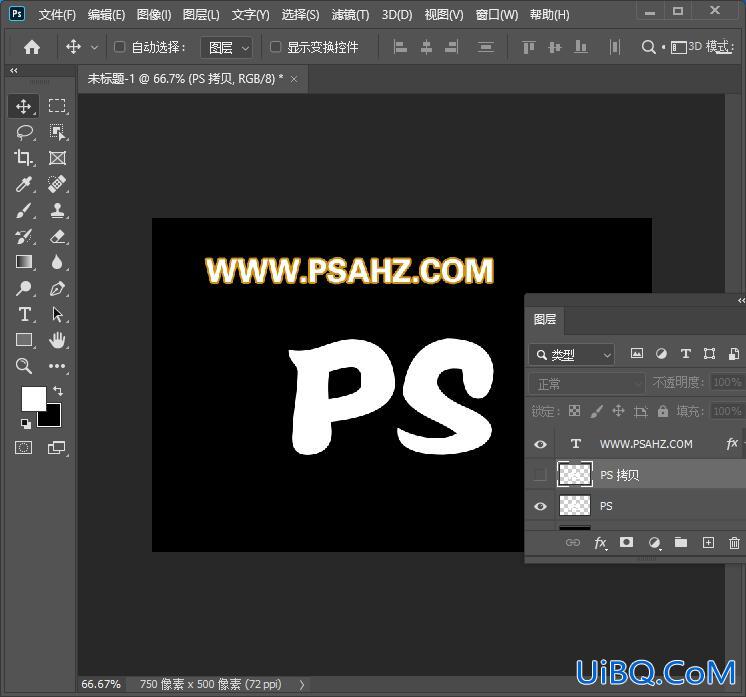Viewport: 746px width, 697px height.
Task: Add a layer mask
Action: click(x=626, y=542)
